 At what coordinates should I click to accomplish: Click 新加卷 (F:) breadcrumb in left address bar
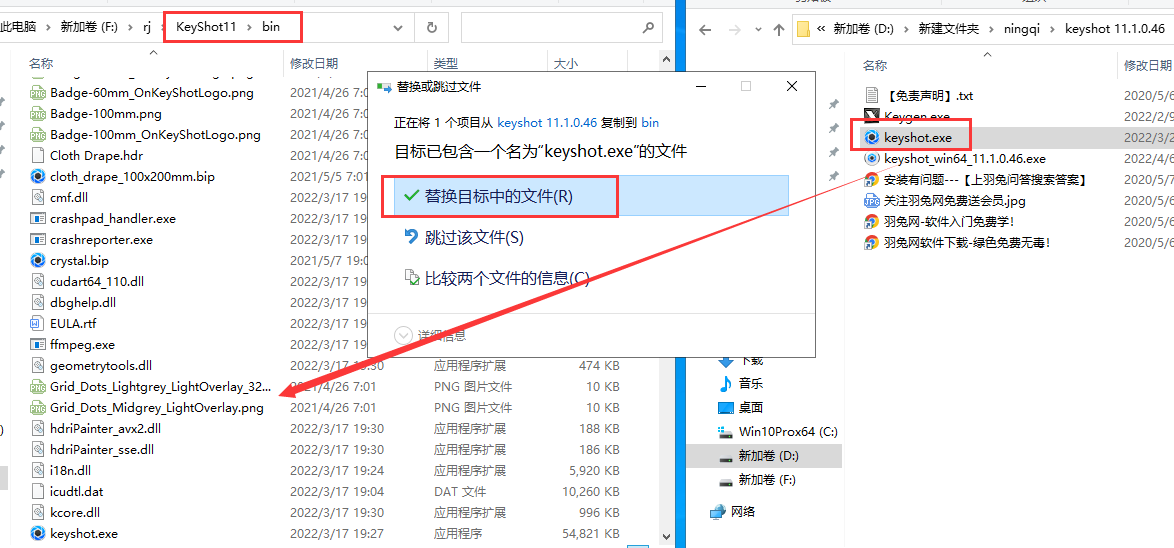coord(91,28)
